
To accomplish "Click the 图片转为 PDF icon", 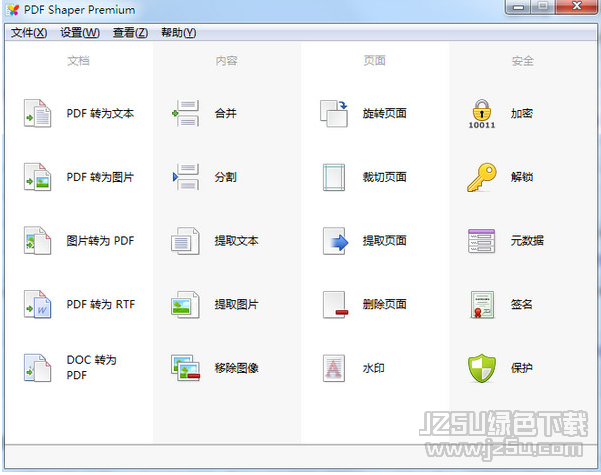I will coord(38,240).
